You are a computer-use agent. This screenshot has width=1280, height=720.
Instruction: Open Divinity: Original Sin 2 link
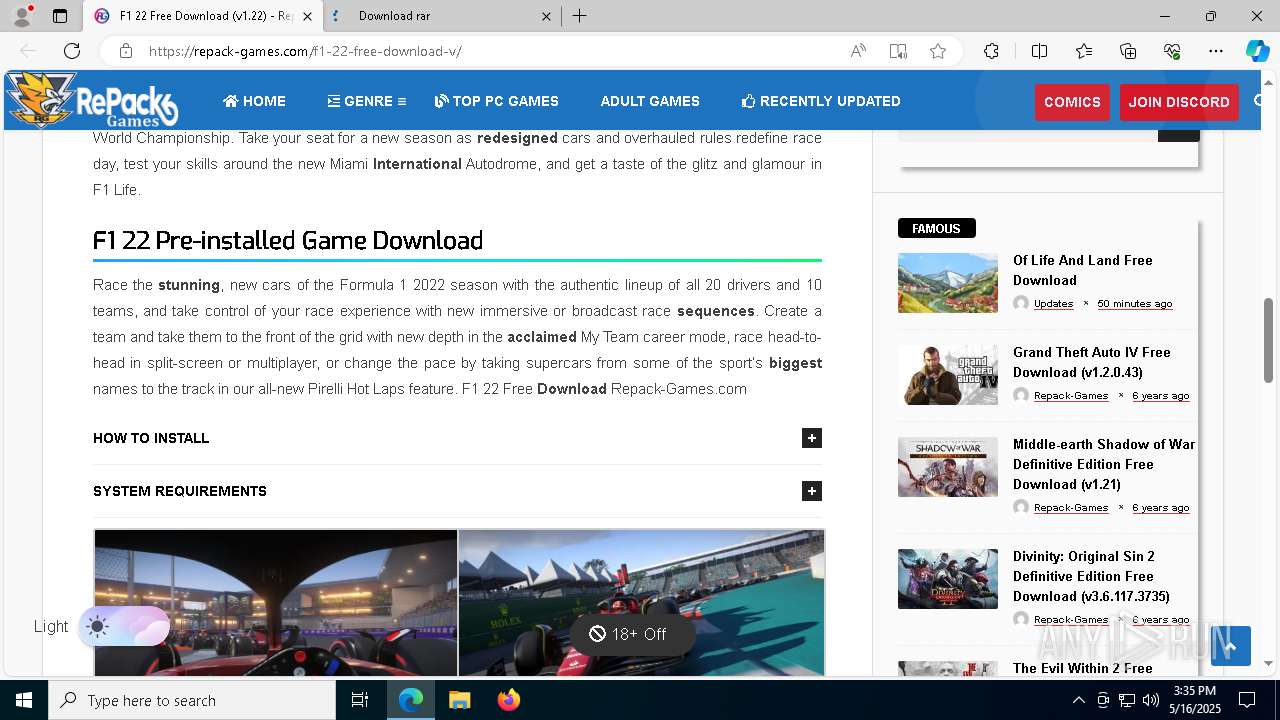1091,576
